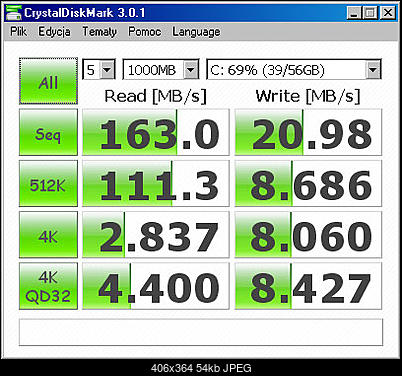This screenshot has height=376, width=402.
Task: Run all benchmarks with the All button
Action: click(x=48, y=81)
